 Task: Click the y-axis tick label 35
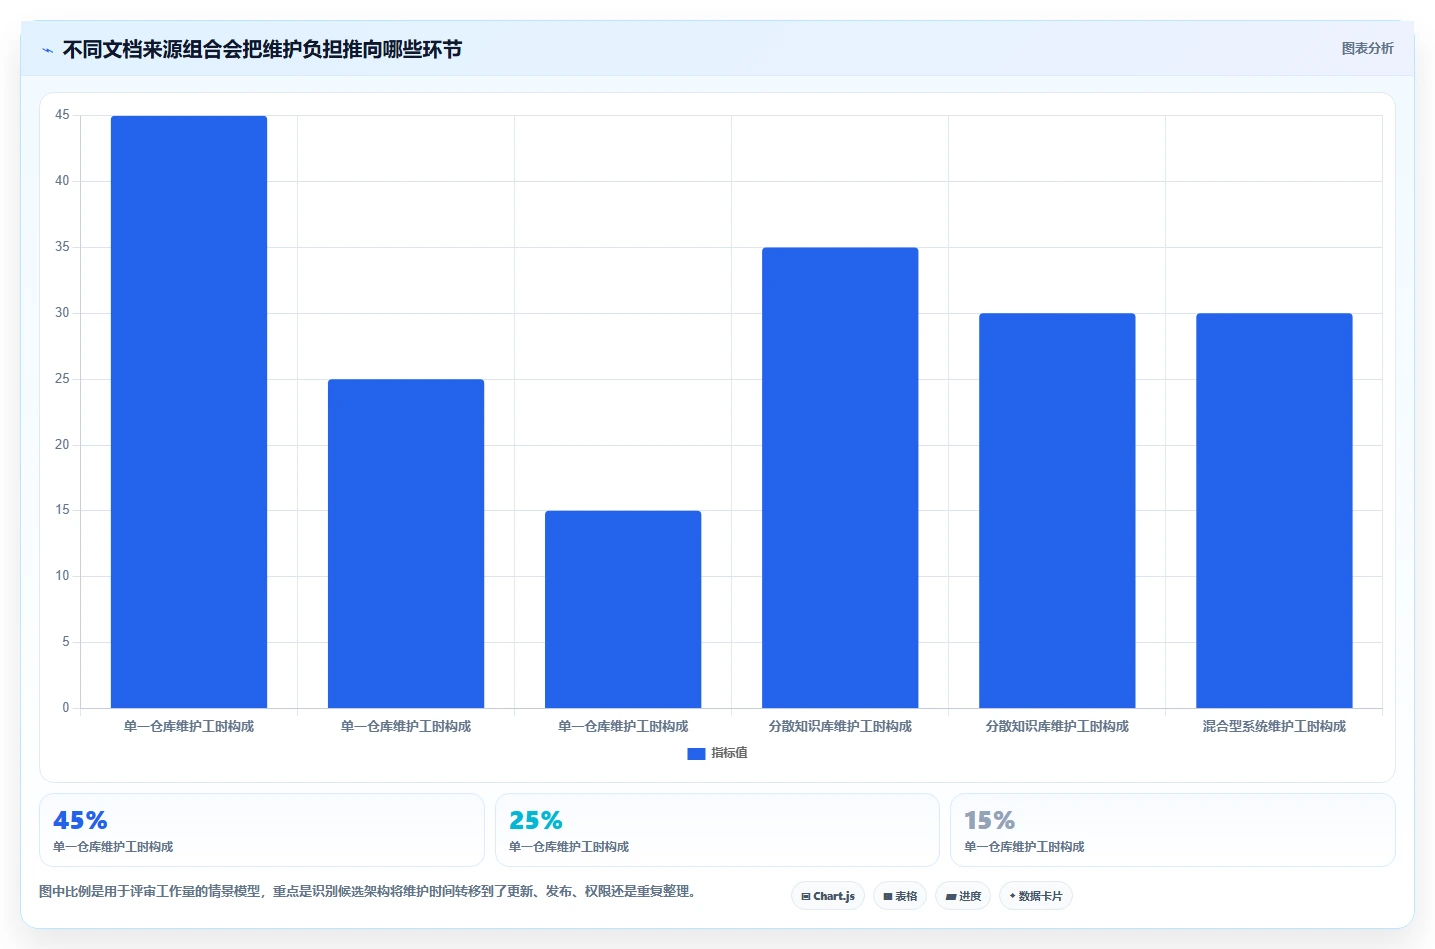[x=62, y=247]
